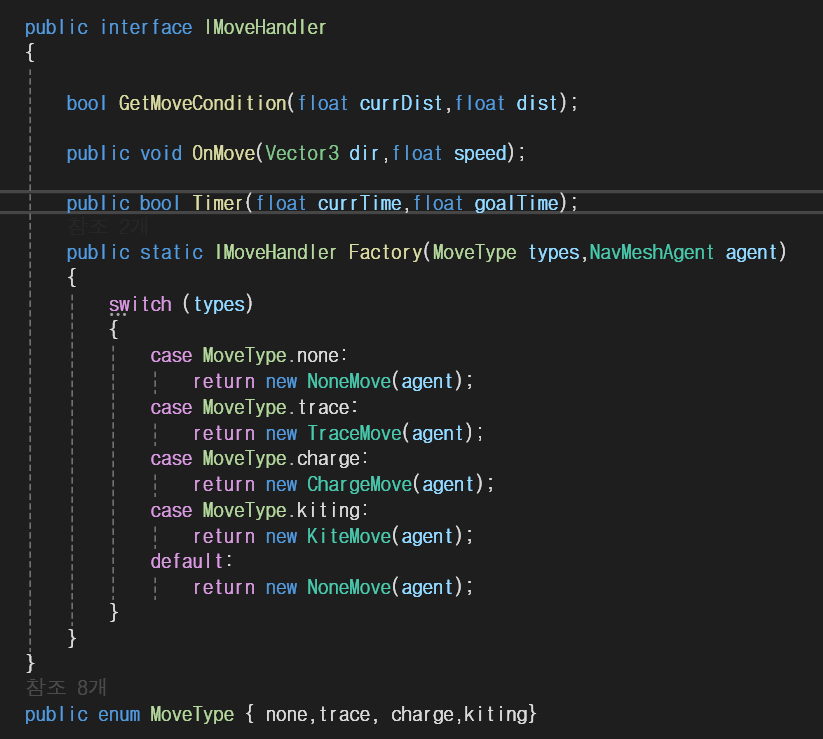The width and height of the screenshot is (823, 739).
Task: Click the speed parameter in OnMove
Action: point(480,153)
